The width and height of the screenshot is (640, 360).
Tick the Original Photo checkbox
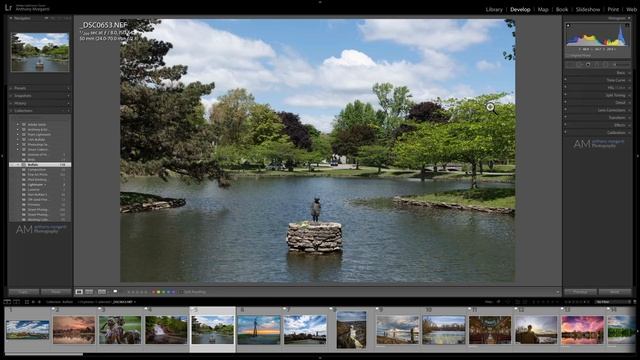point(568,55)
